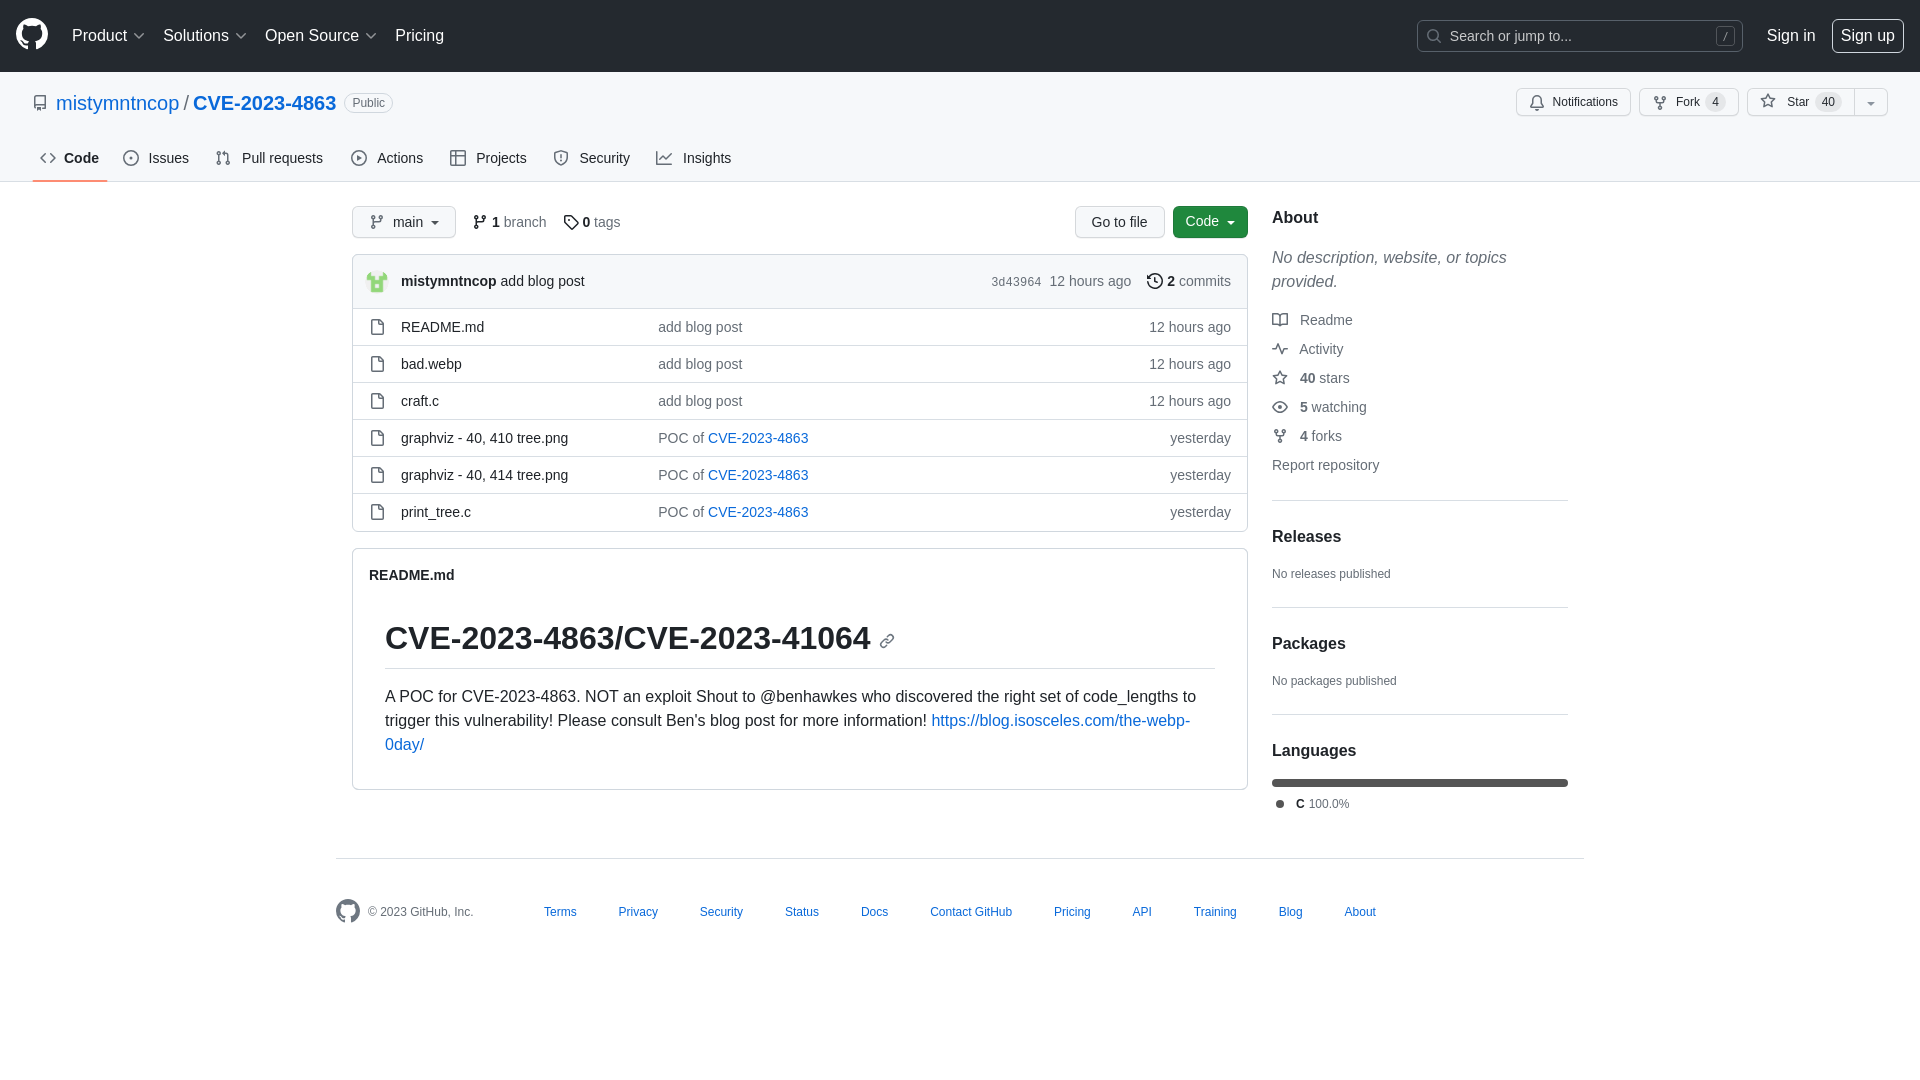Switch to the Pull requests tab
The image size is (1920, 1080).
coord(269,158)
